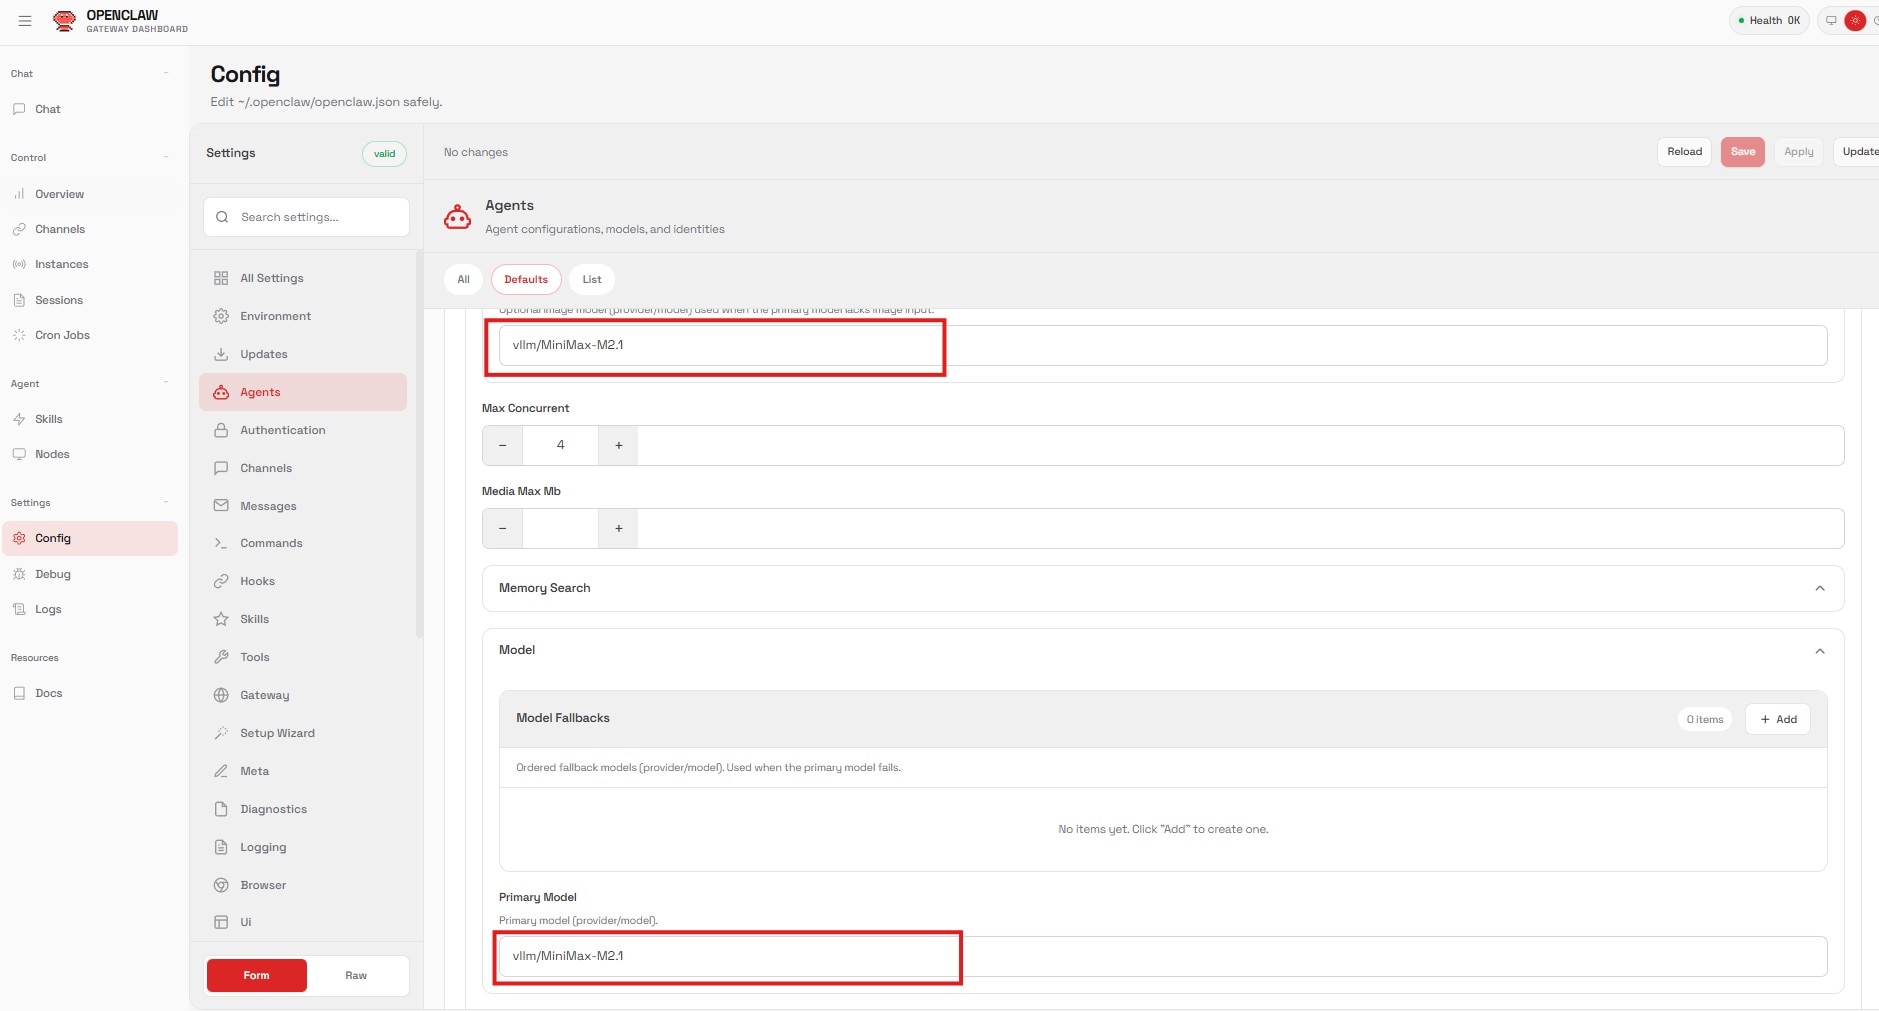This screenshot has width=1879, height=1011.
Task: Collapse the Model section
Action: 1819,651
